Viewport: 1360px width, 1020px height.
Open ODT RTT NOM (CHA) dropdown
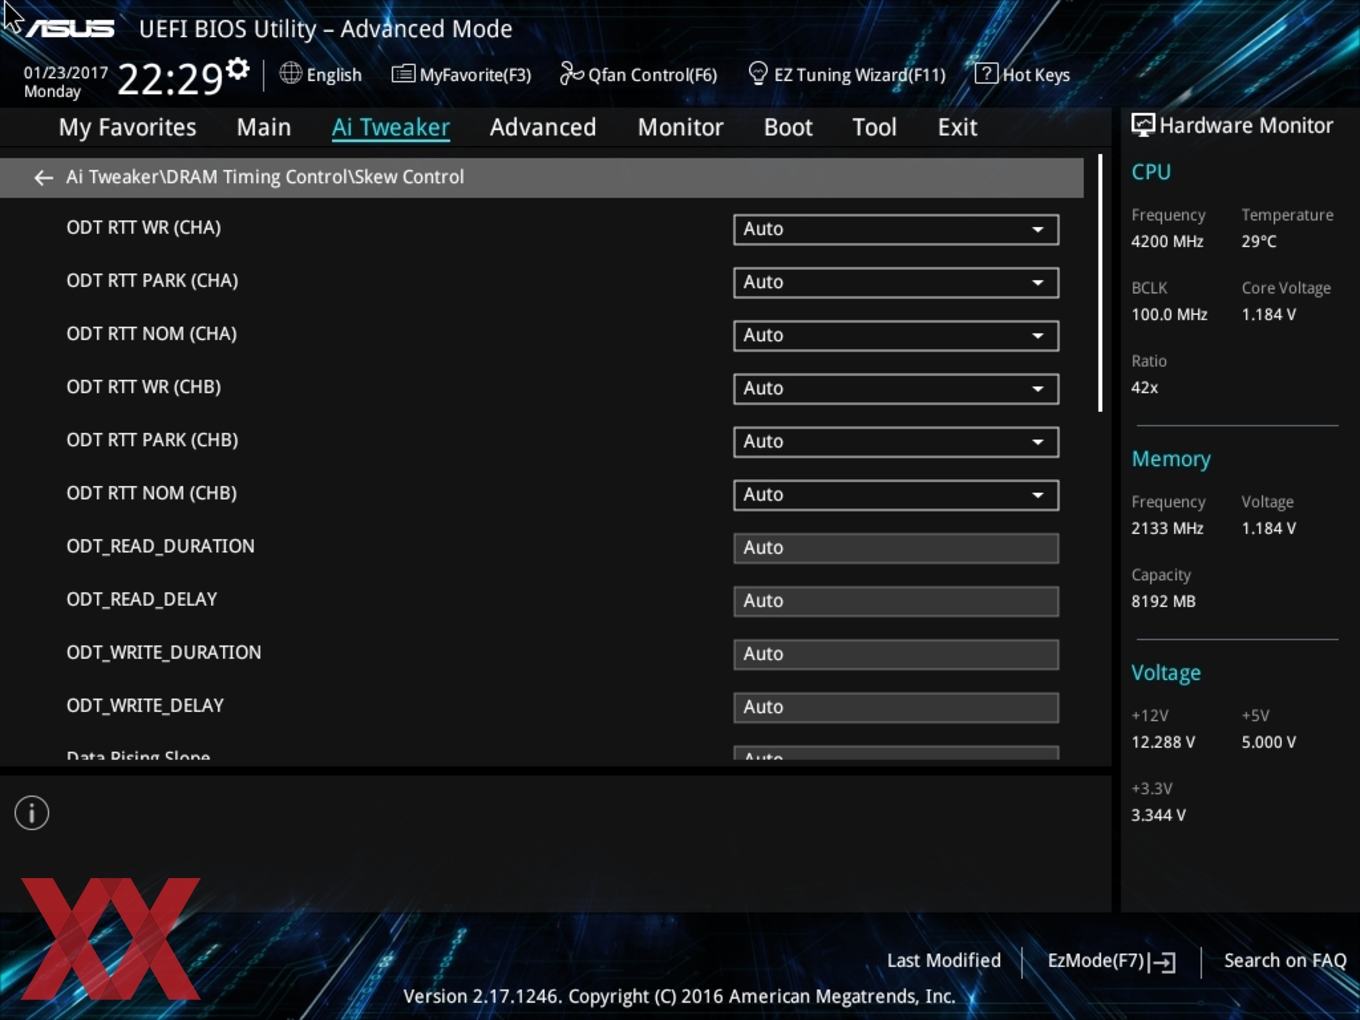tap(896, 335)
